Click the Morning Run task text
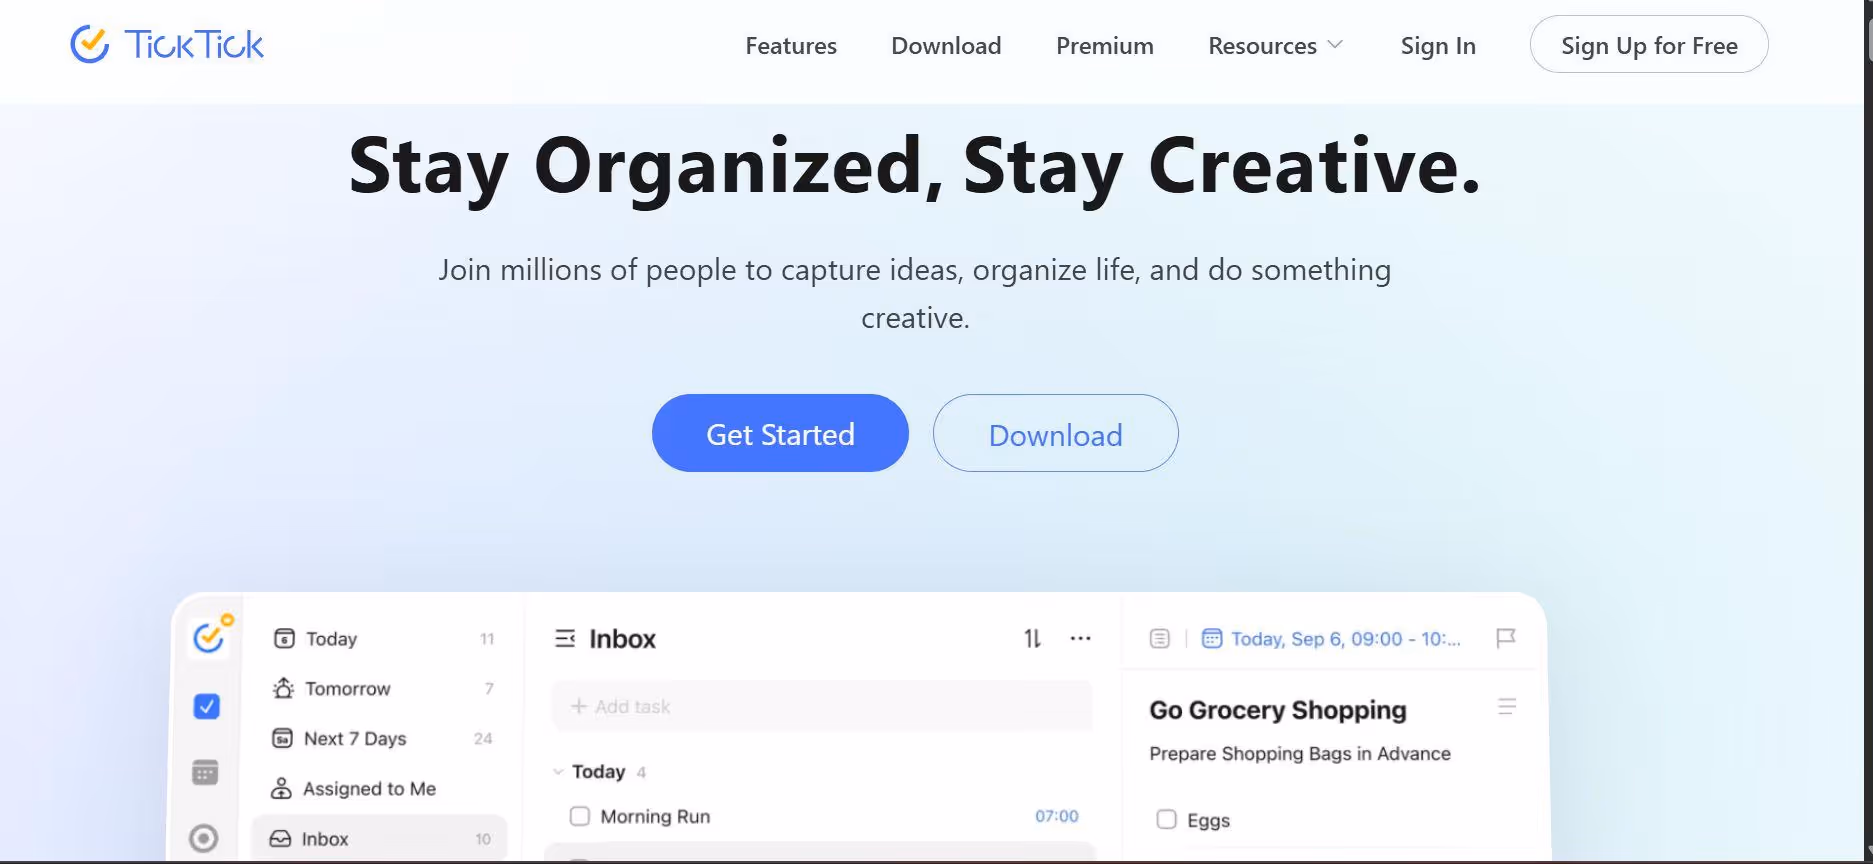Viewport: 1873px width, 864px height. 655,816
